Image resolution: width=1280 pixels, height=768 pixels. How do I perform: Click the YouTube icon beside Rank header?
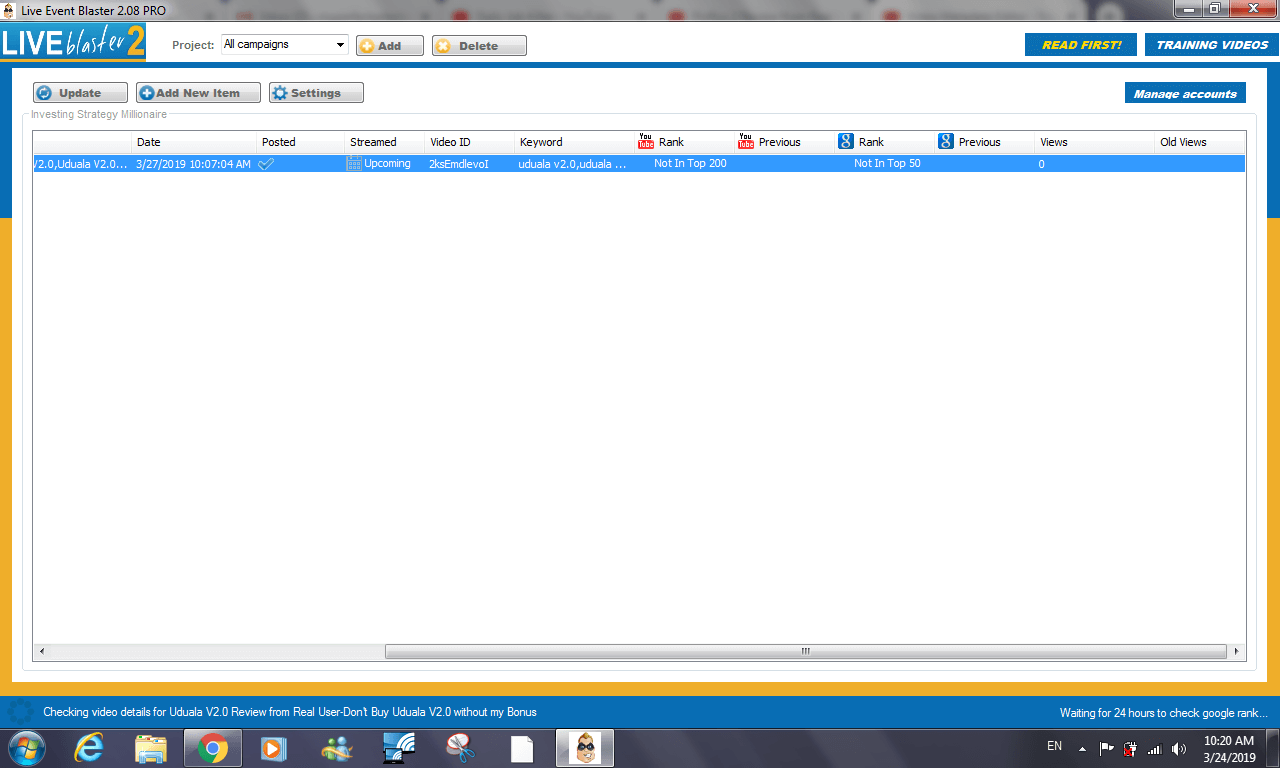[x=646, y=142]
